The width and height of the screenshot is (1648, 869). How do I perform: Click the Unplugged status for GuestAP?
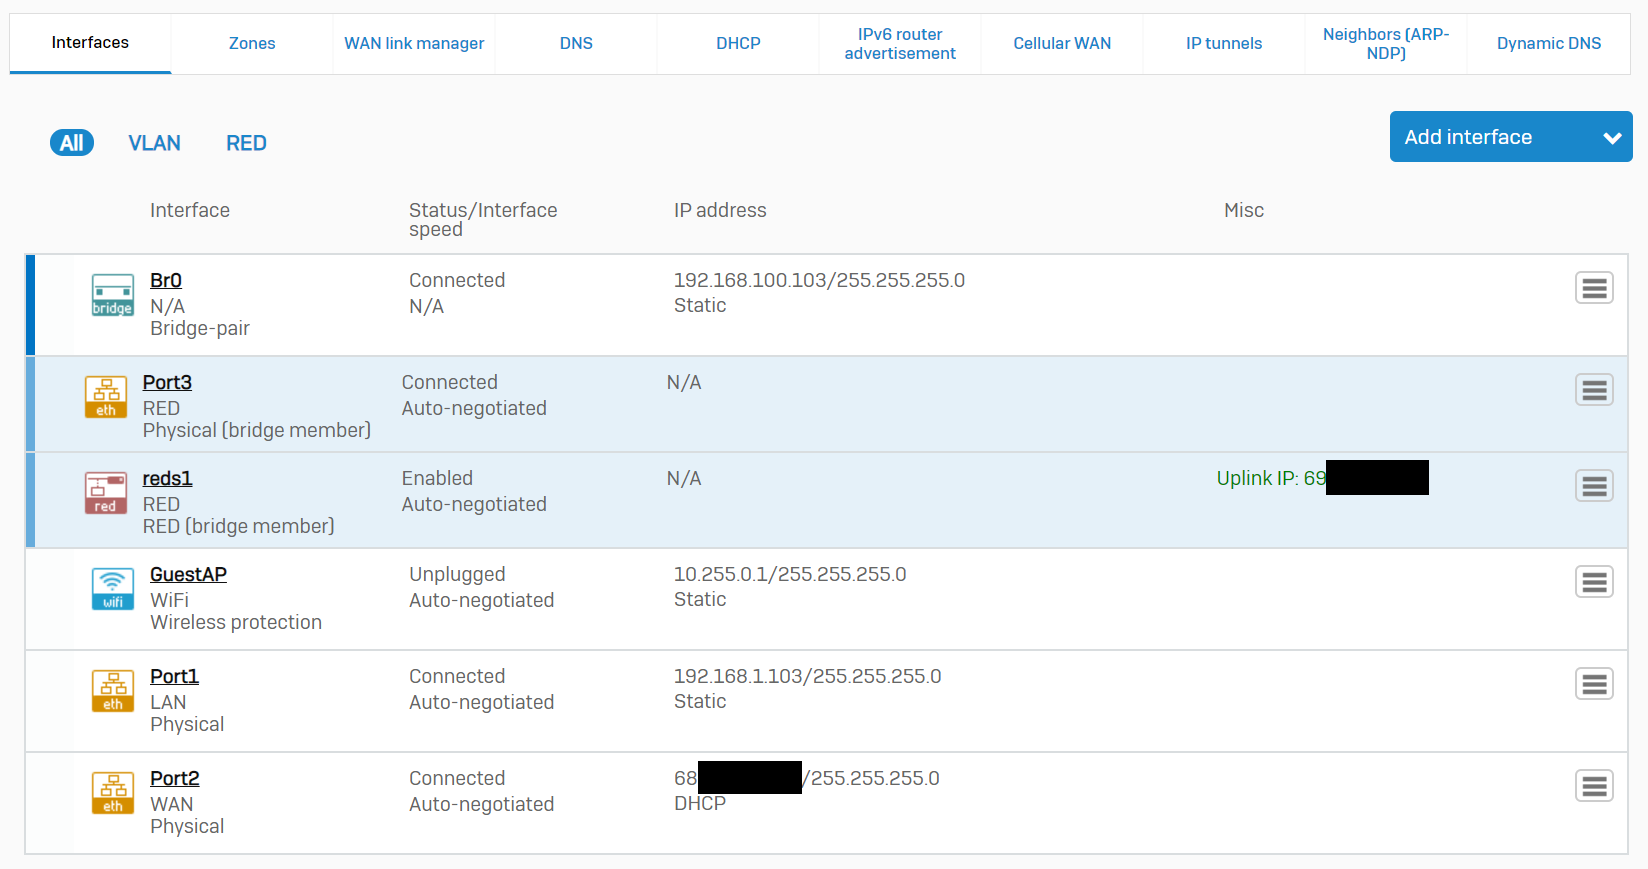tap(457, 575)
